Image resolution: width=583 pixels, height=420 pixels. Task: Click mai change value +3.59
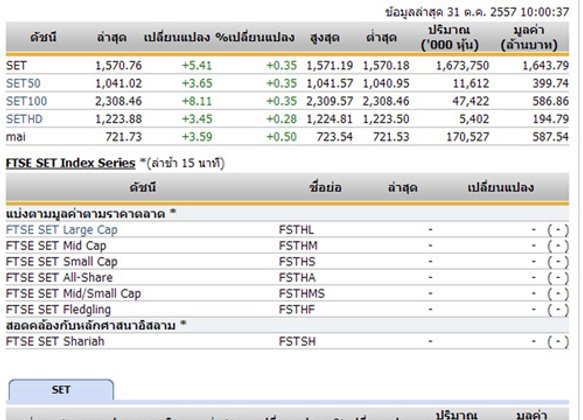(x=197, y=137)
